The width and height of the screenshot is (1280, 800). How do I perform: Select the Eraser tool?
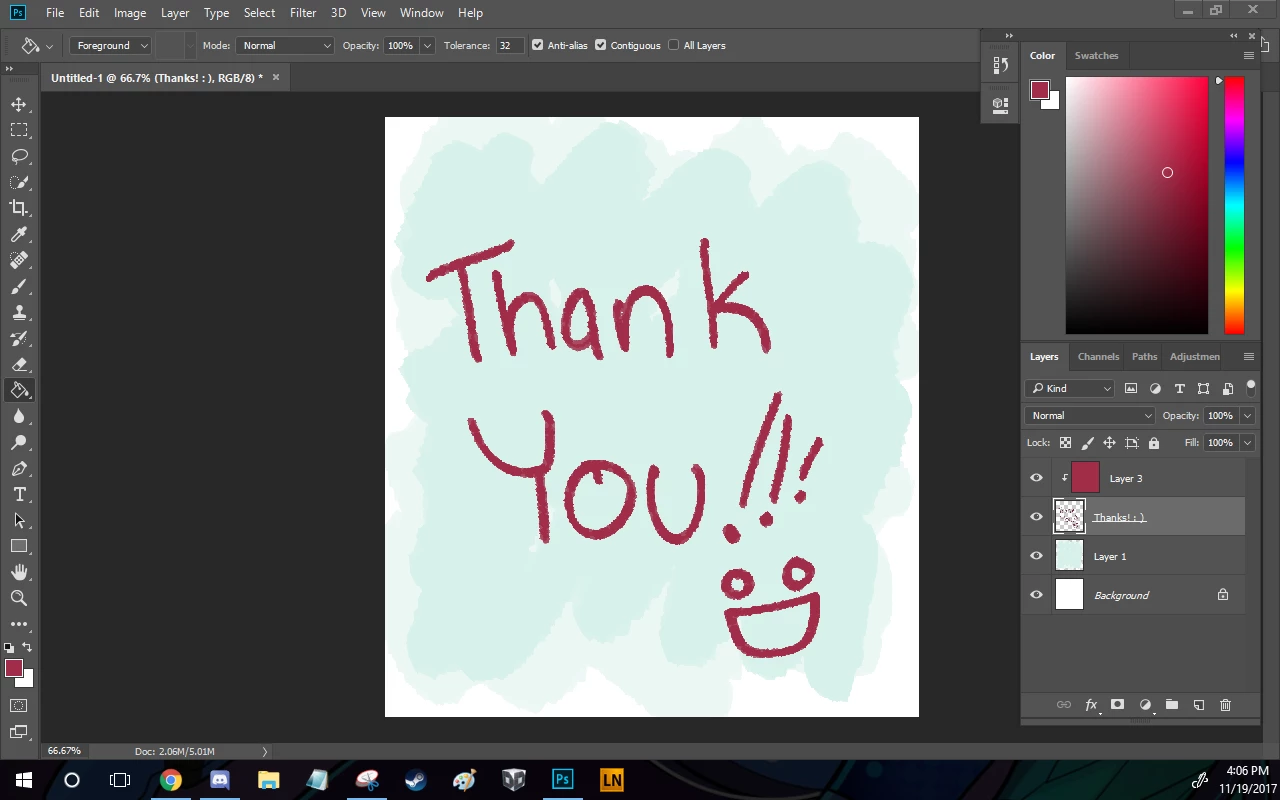point(19,364)
